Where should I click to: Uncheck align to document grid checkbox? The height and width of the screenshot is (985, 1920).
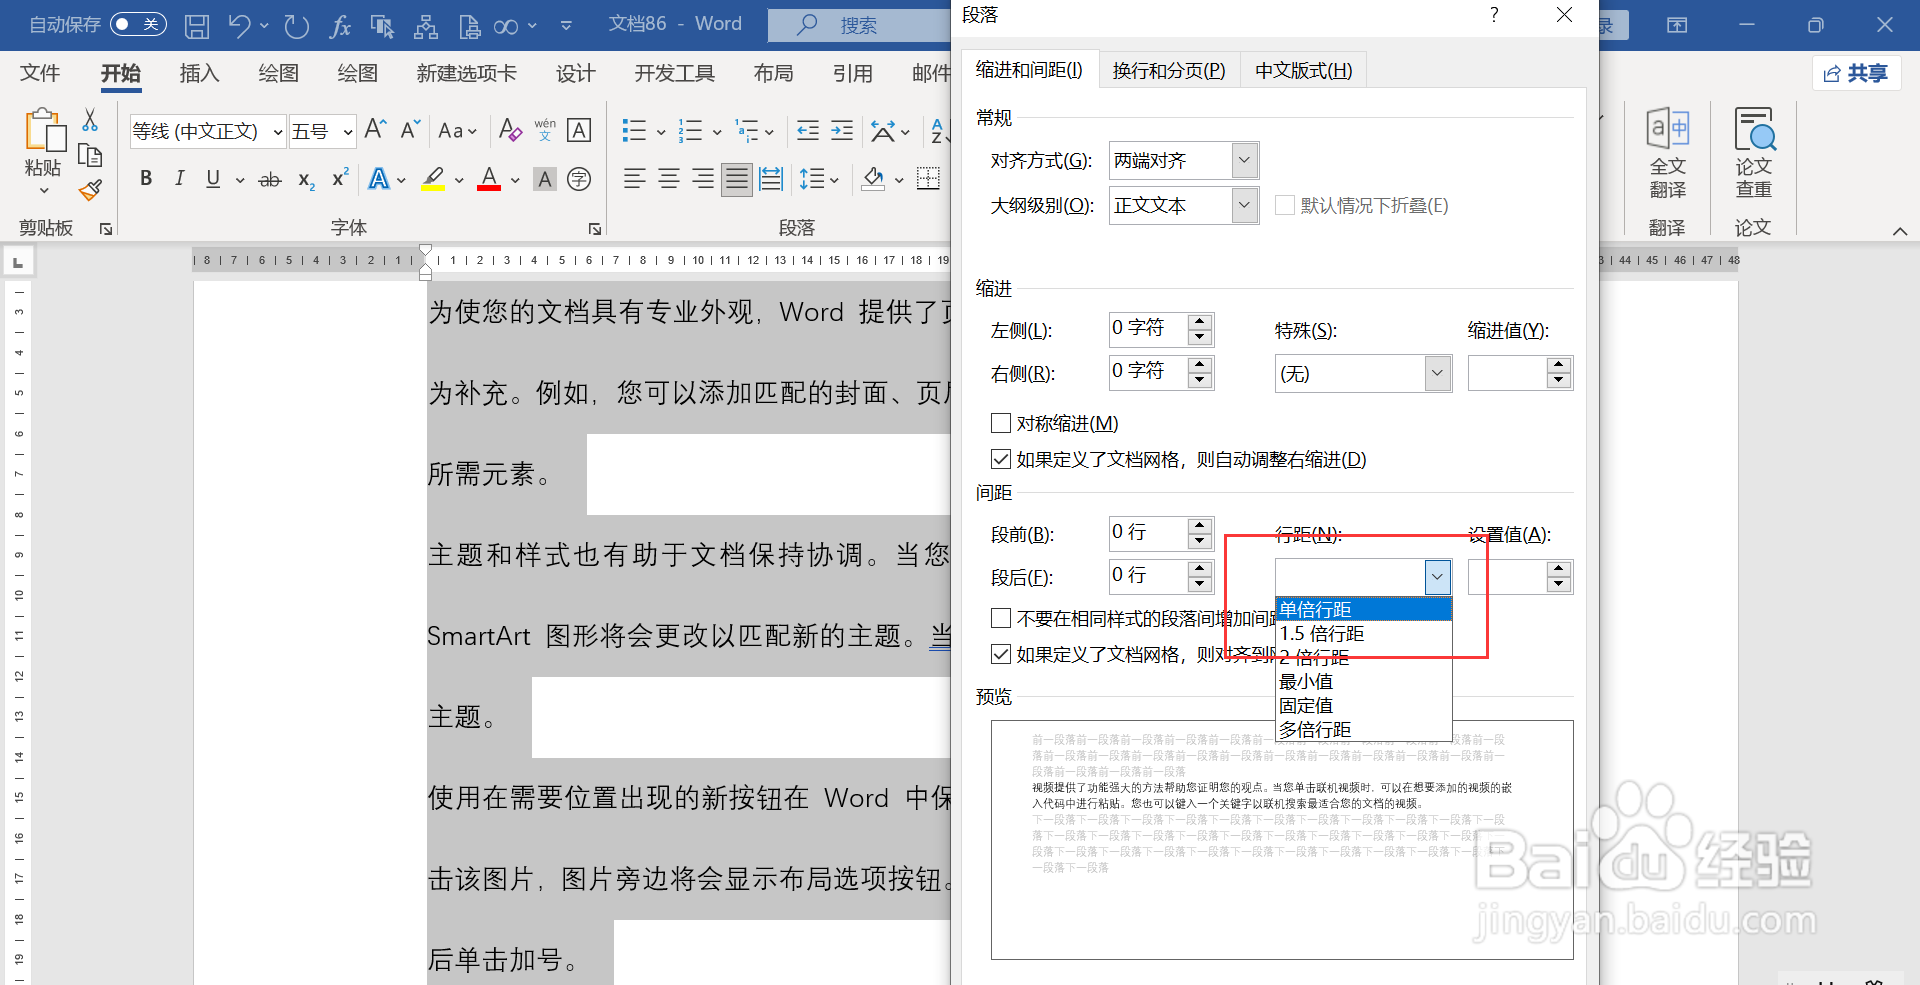[1000, 654]
